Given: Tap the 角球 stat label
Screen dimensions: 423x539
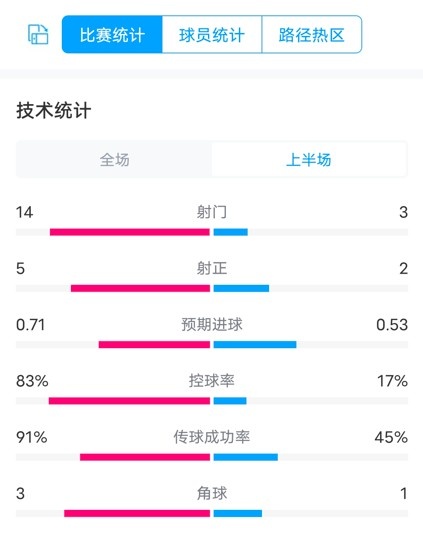Looking at the screenshot, I should pyautogui.click(x=212, y=493).
